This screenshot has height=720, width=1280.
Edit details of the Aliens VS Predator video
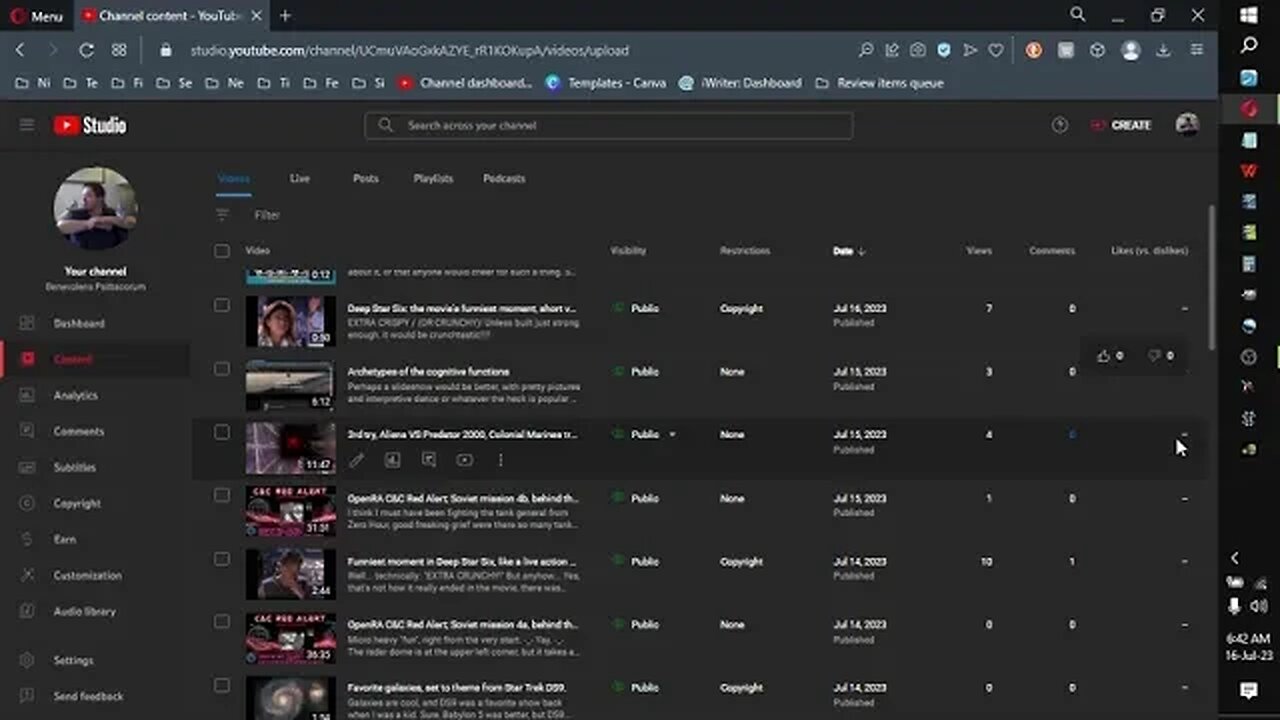tap(357, 460)
